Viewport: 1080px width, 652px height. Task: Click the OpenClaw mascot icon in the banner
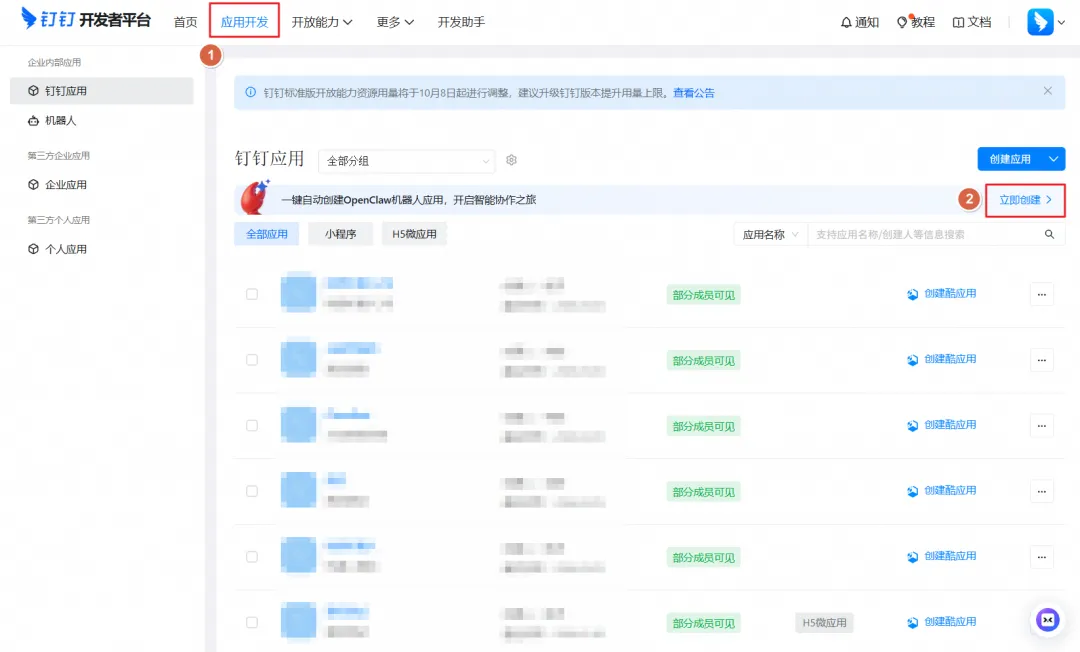click(255, 198)
